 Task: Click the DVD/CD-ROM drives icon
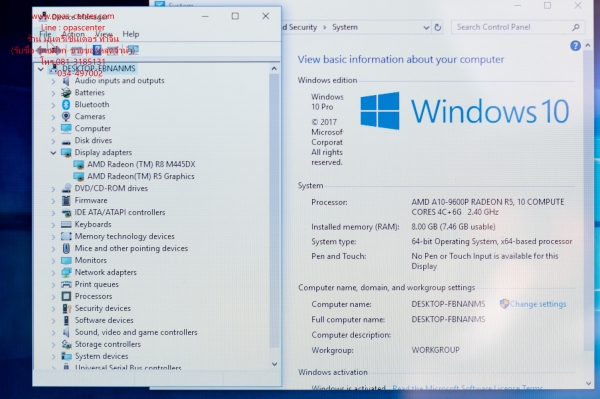tap(66, 188)
